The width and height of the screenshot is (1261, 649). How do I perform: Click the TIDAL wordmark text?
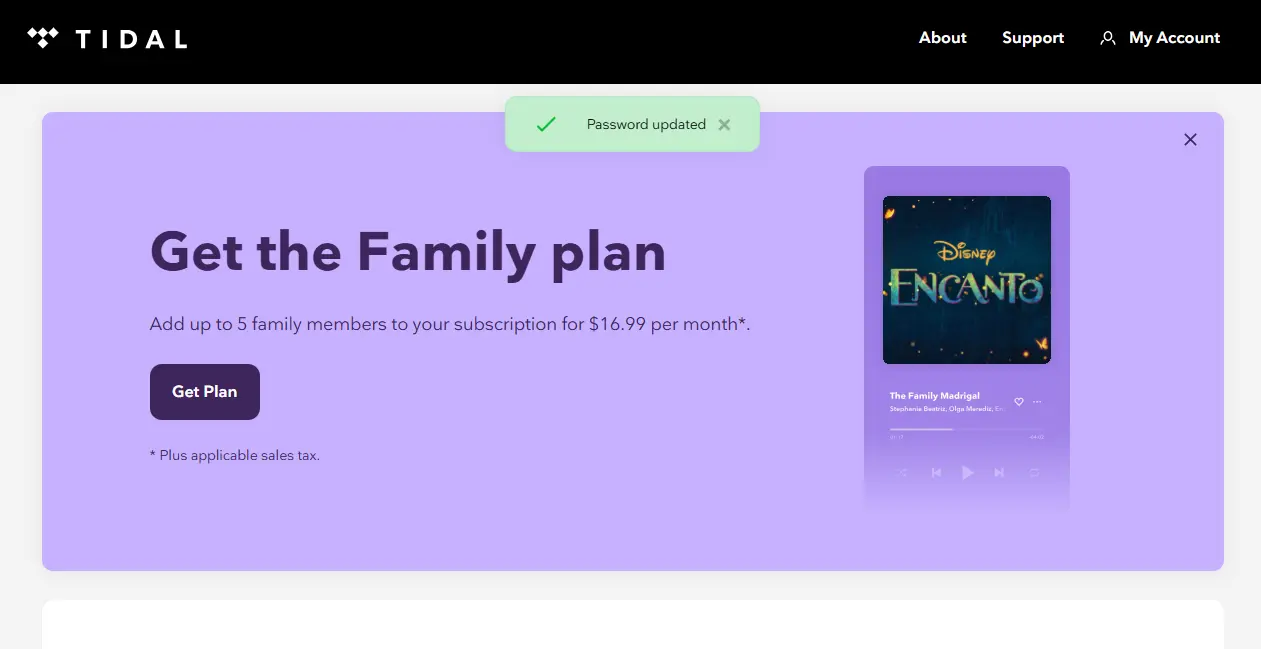[x=132, y=39]
